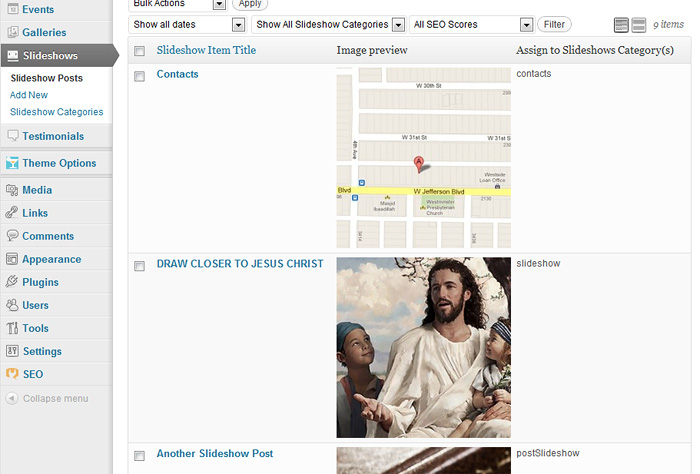The image size is (700, 474).
Task: Click the Jesus painting preview thumbnail
Action: click(423, 347)
